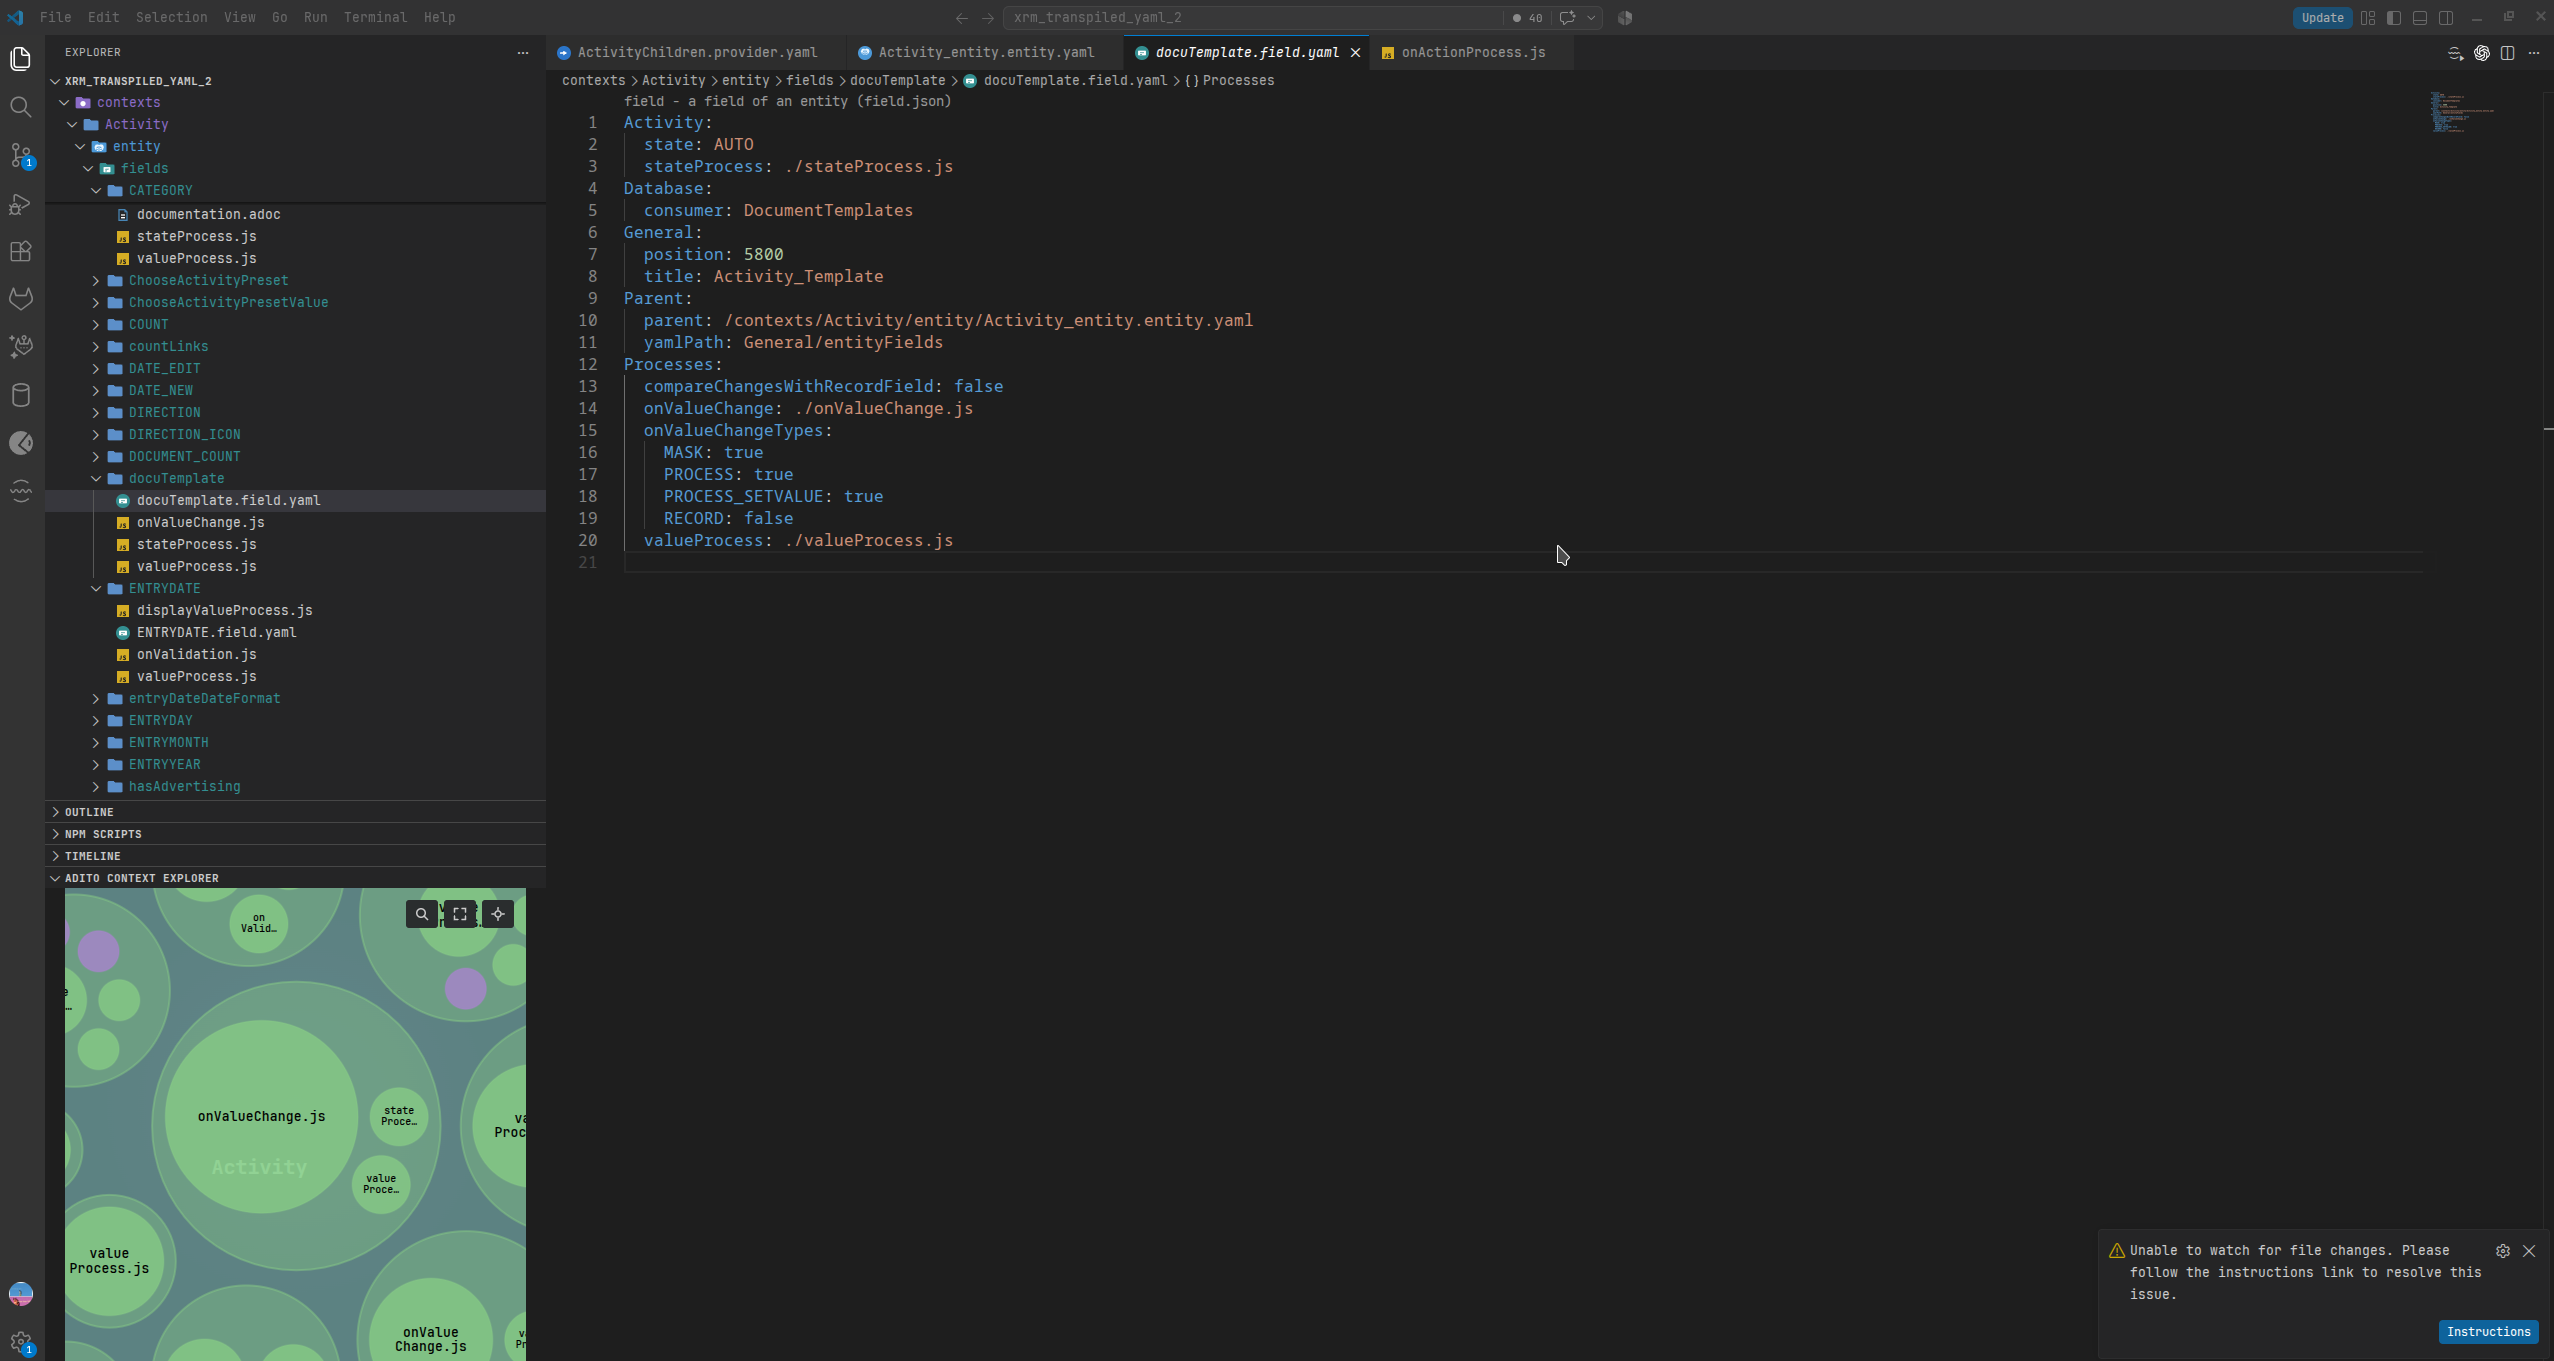2554x1361 pixels.
Task: Click fullscreen icon in Context Explorer graph
Action: [460, 914]
